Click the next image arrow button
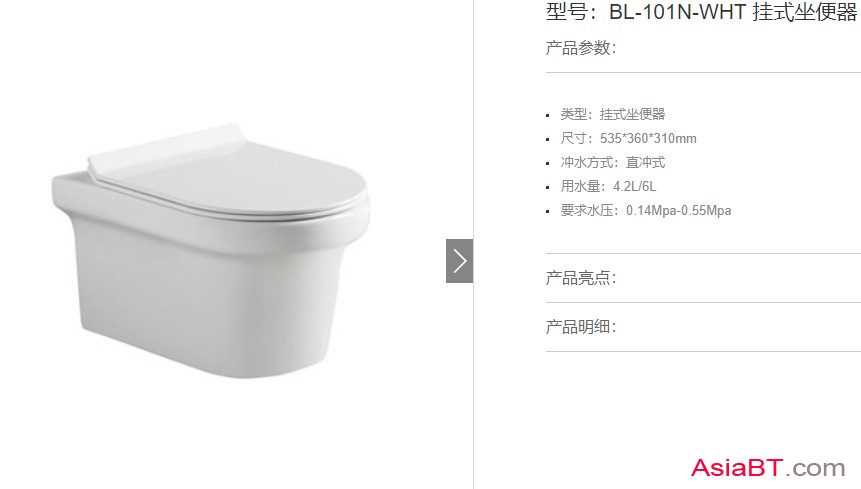 click(459, 261)
